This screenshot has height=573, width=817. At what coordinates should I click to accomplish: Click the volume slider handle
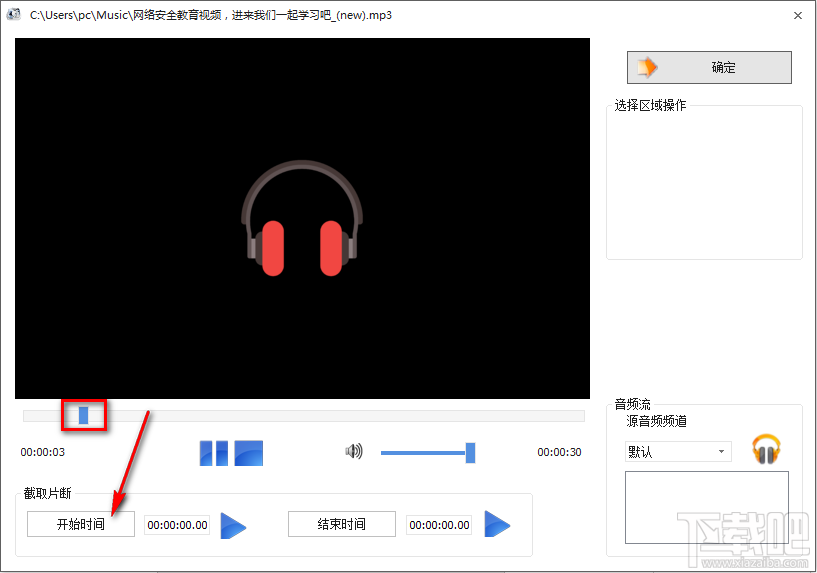tap(470, 453)
